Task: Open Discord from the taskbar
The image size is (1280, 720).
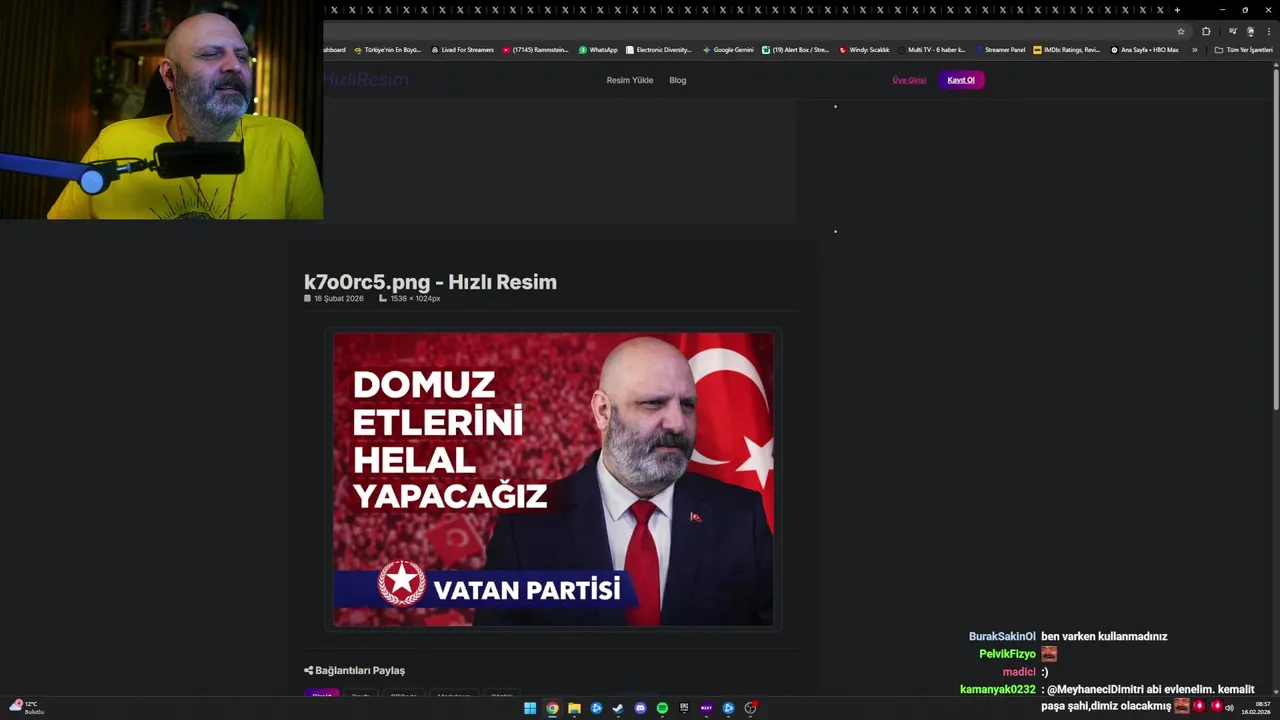Action: 640,708
